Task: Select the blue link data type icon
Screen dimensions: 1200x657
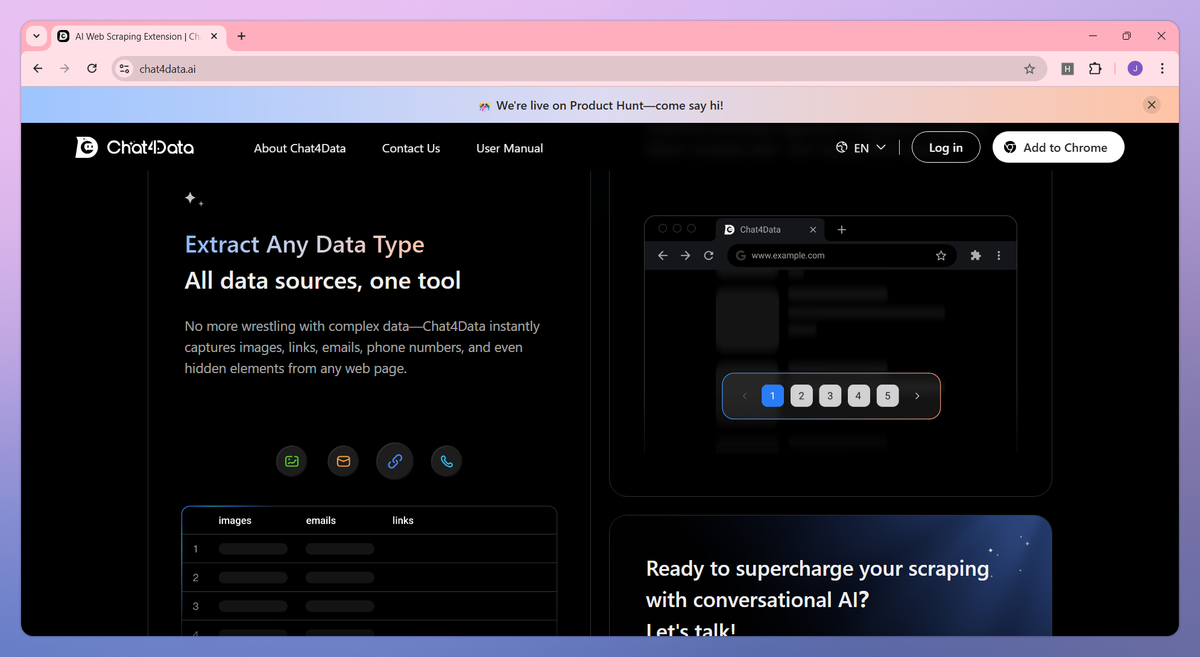Action: (x=395, y=461)
